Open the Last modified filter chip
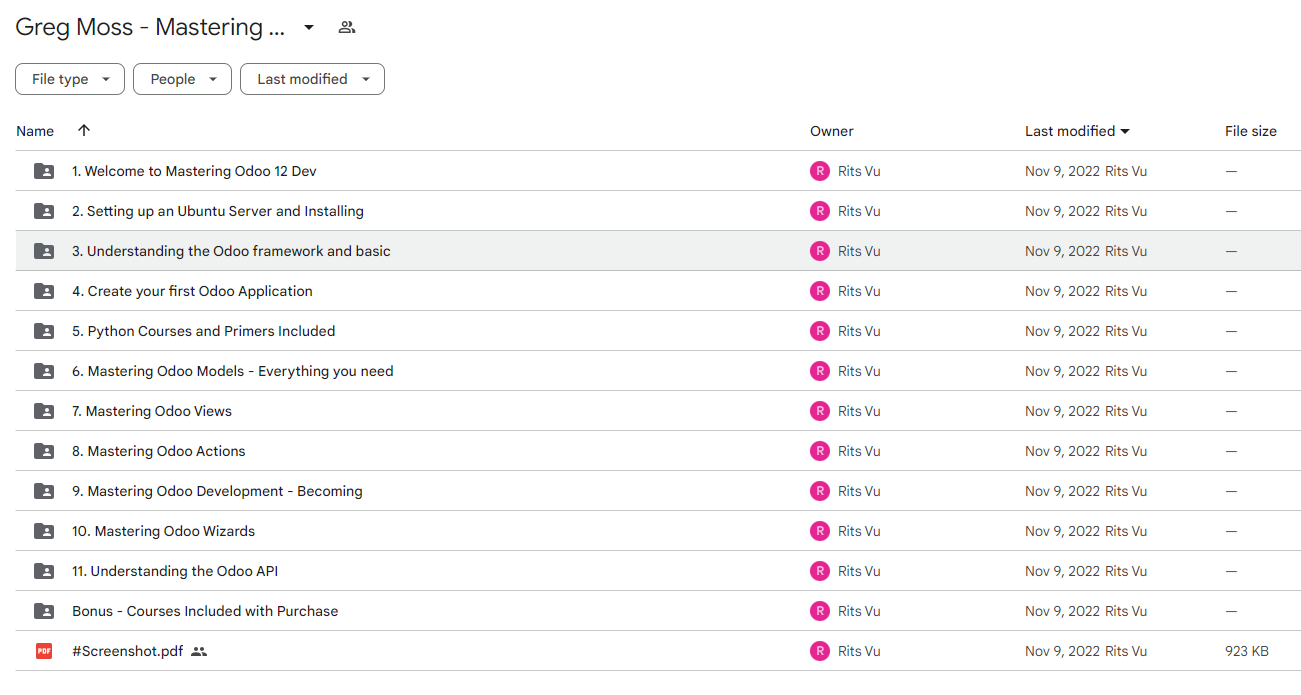Image resolution: width=1301 pixels, height=695 pixels. point(312,79)
